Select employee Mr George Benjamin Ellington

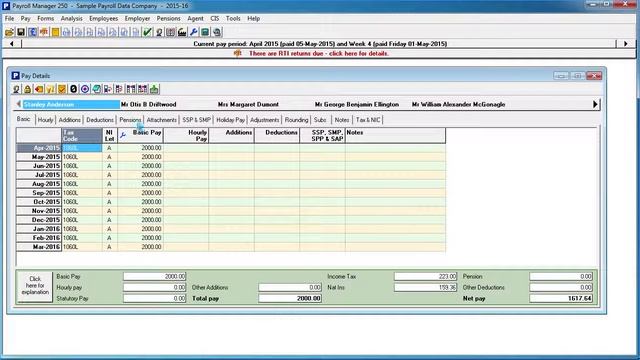(x=357, y=104)
